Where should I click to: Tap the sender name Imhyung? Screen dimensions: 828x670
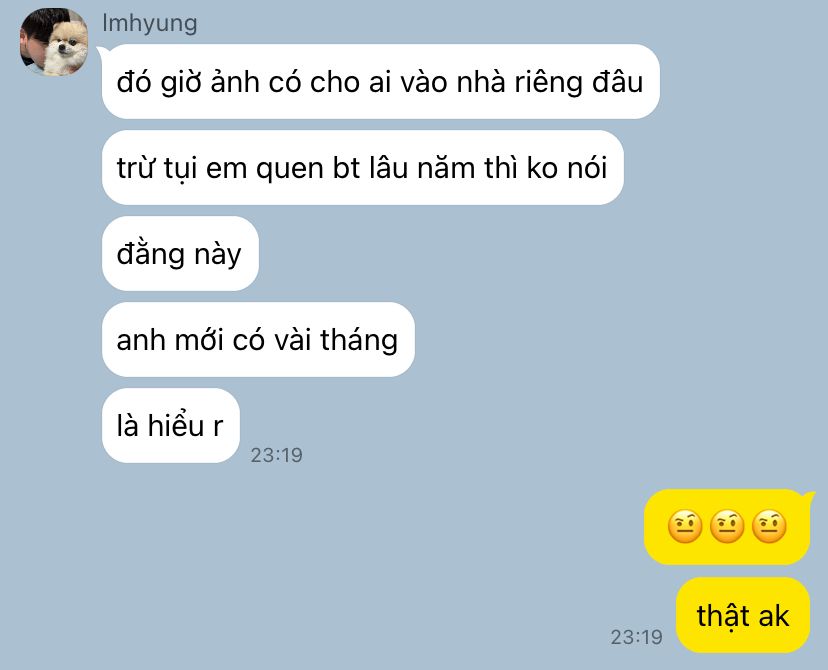point(149,23)
